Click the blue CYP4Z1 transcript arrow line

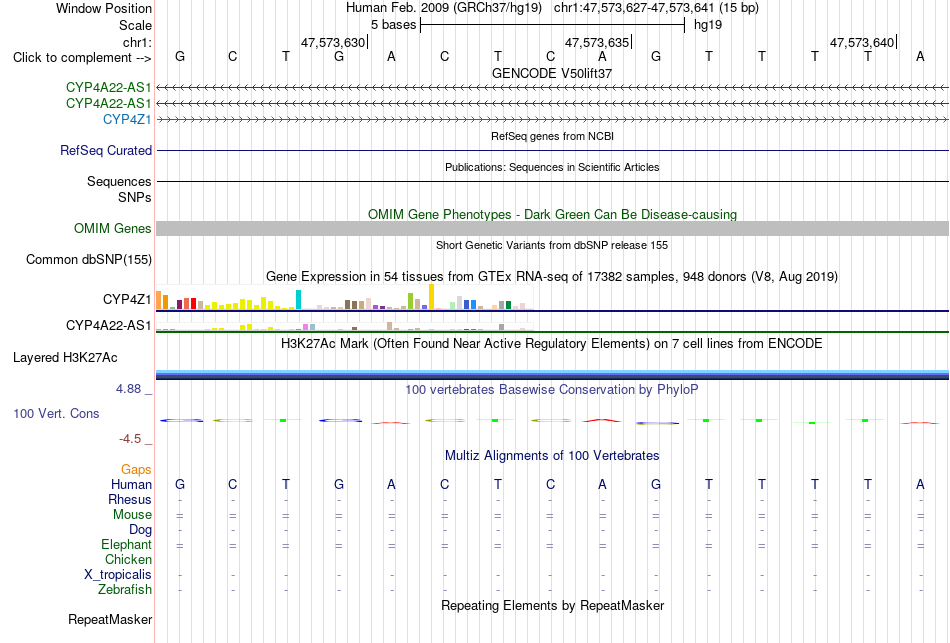point(553,120)
